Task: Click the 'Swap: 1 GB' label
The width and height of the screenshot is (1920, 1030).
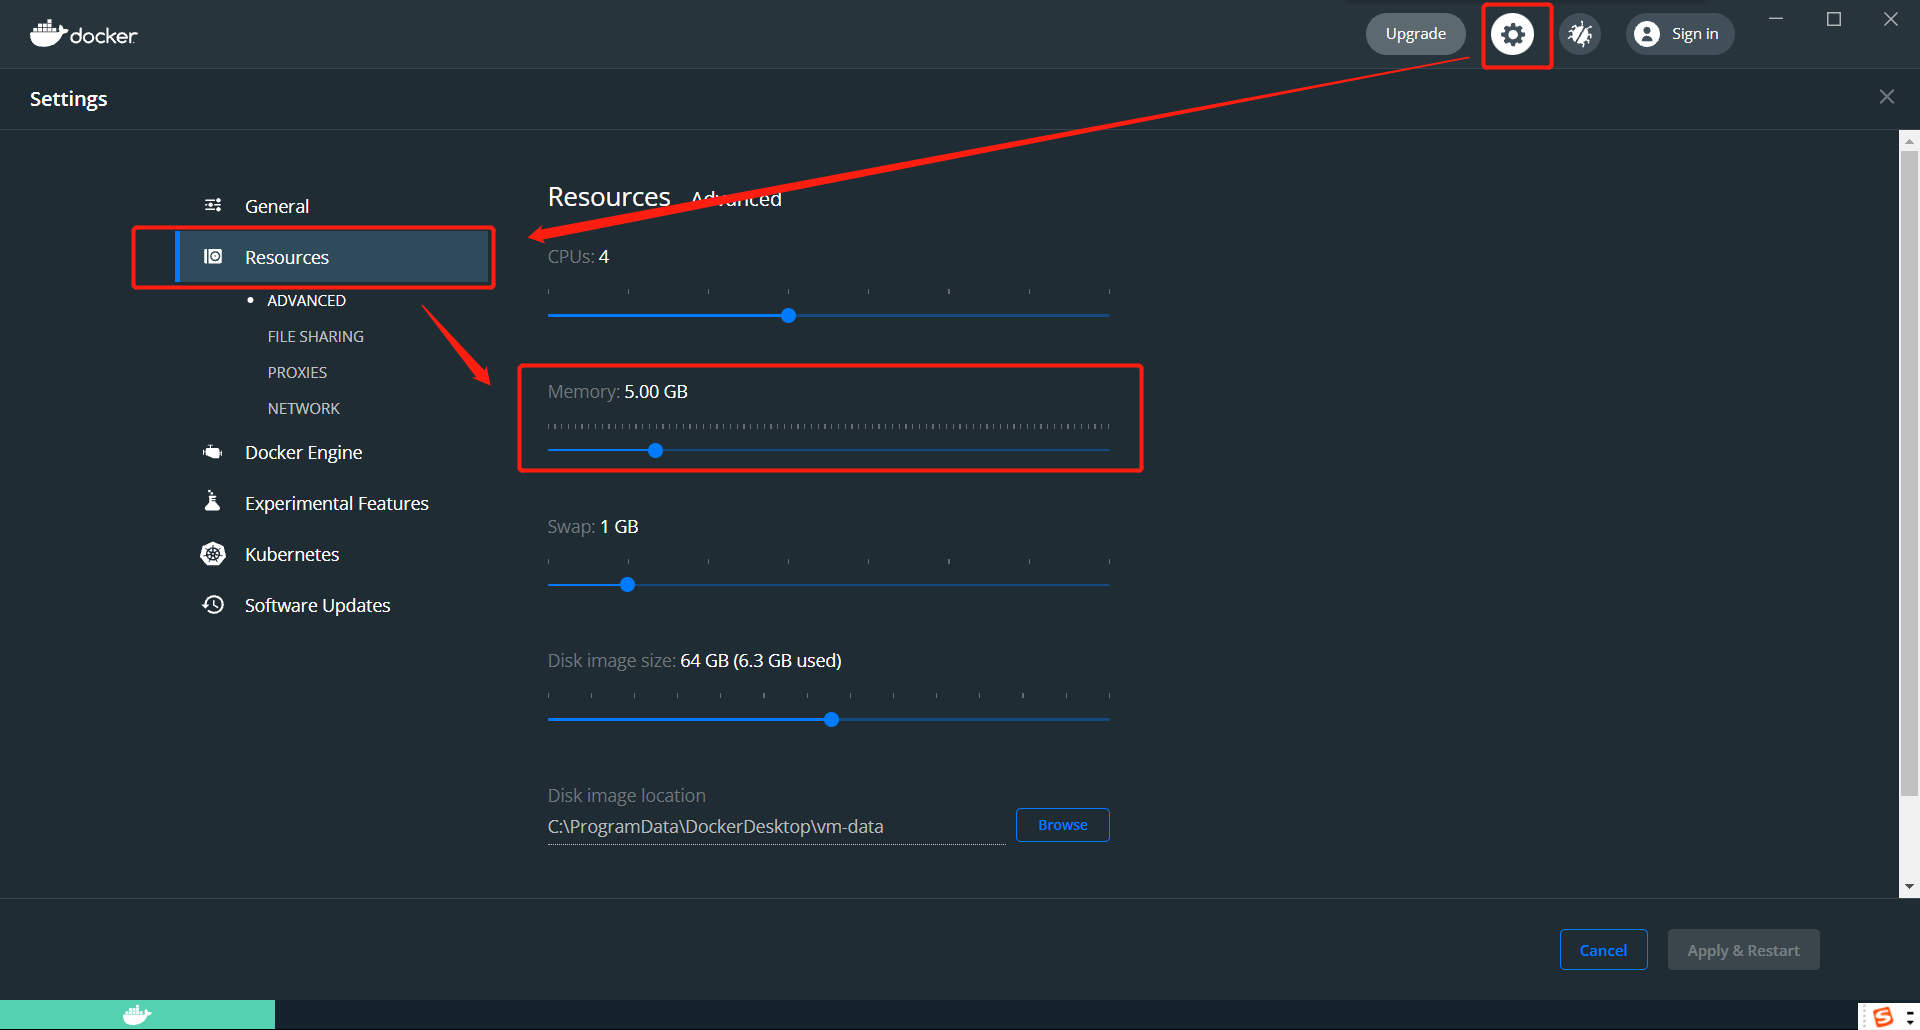Action: click(x=592, y=526)
